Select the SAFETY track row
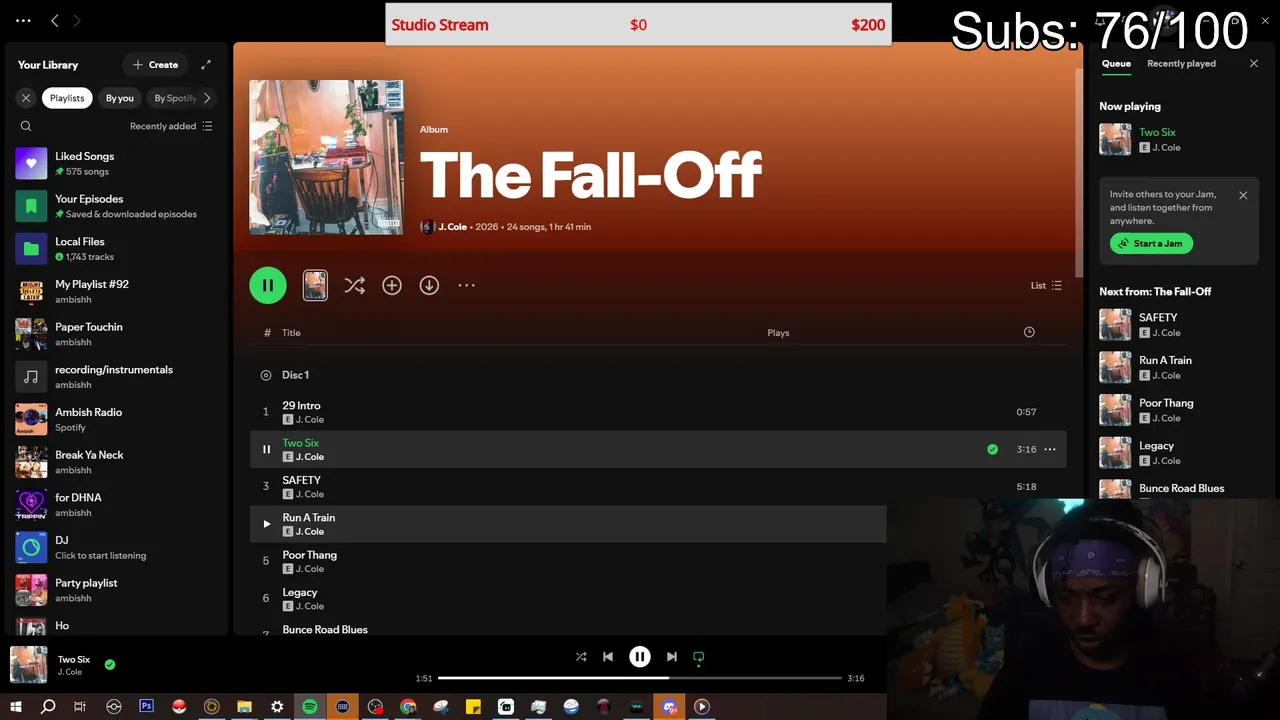Screen dimensions: 1280x720 pyautogui.click(x=658, y=487)
